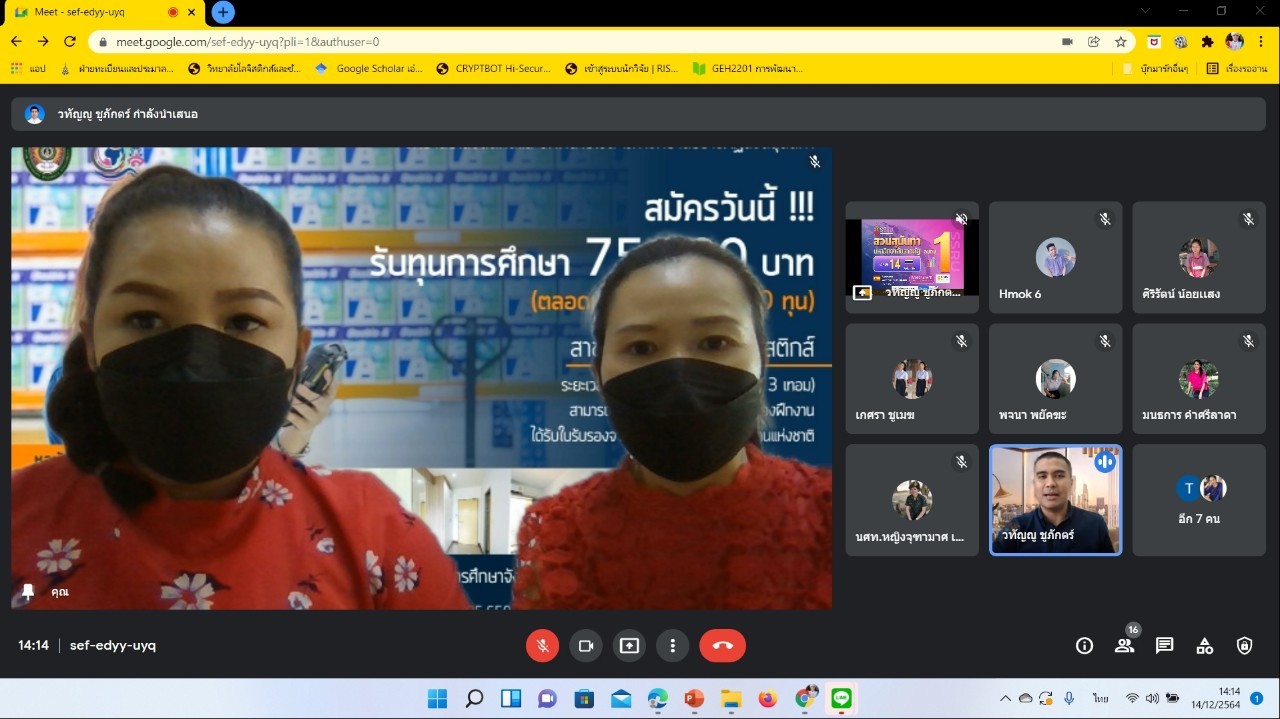
Task: Open more options in call controls
Action: [672, 646]
